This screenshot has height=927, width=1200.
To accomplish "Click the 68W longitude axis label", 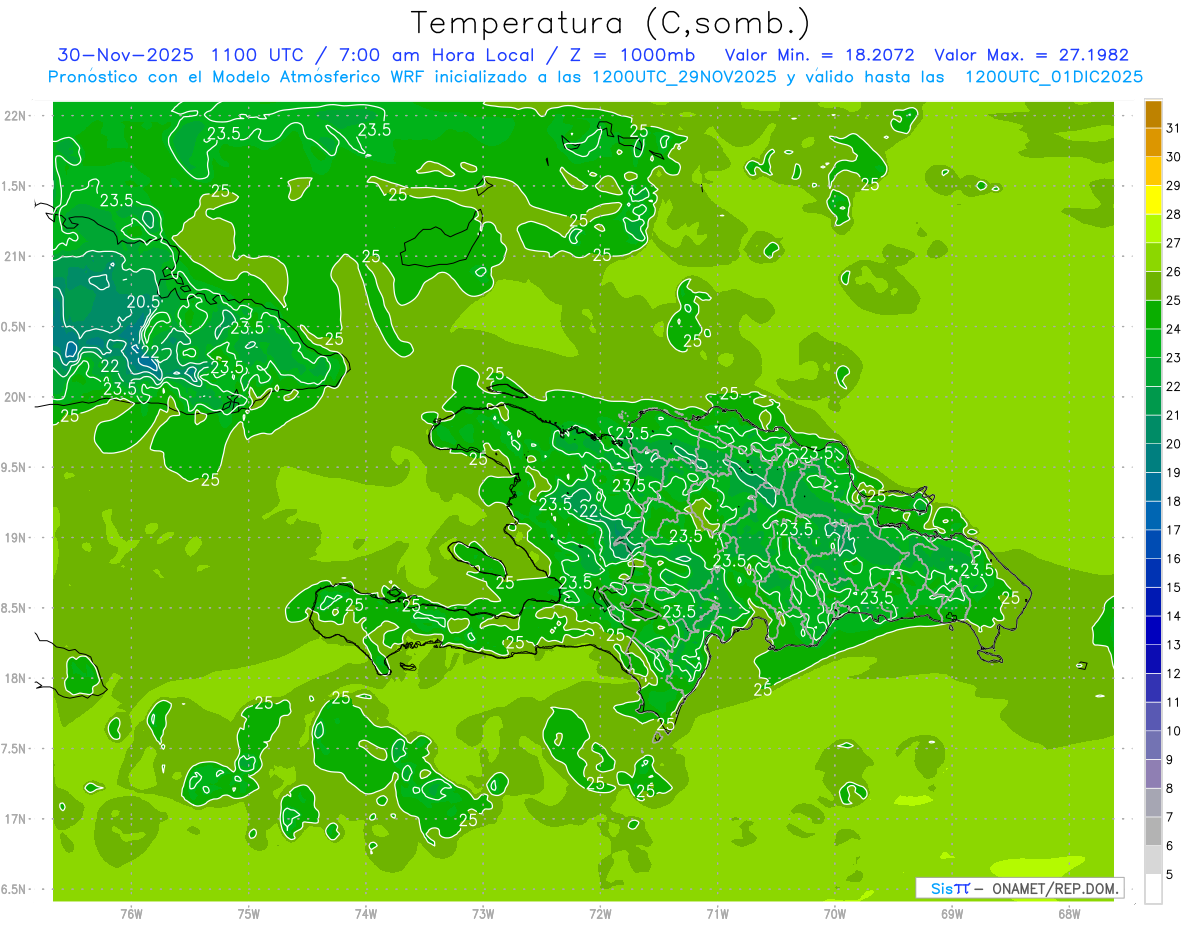I will [x=1068, y=914].
